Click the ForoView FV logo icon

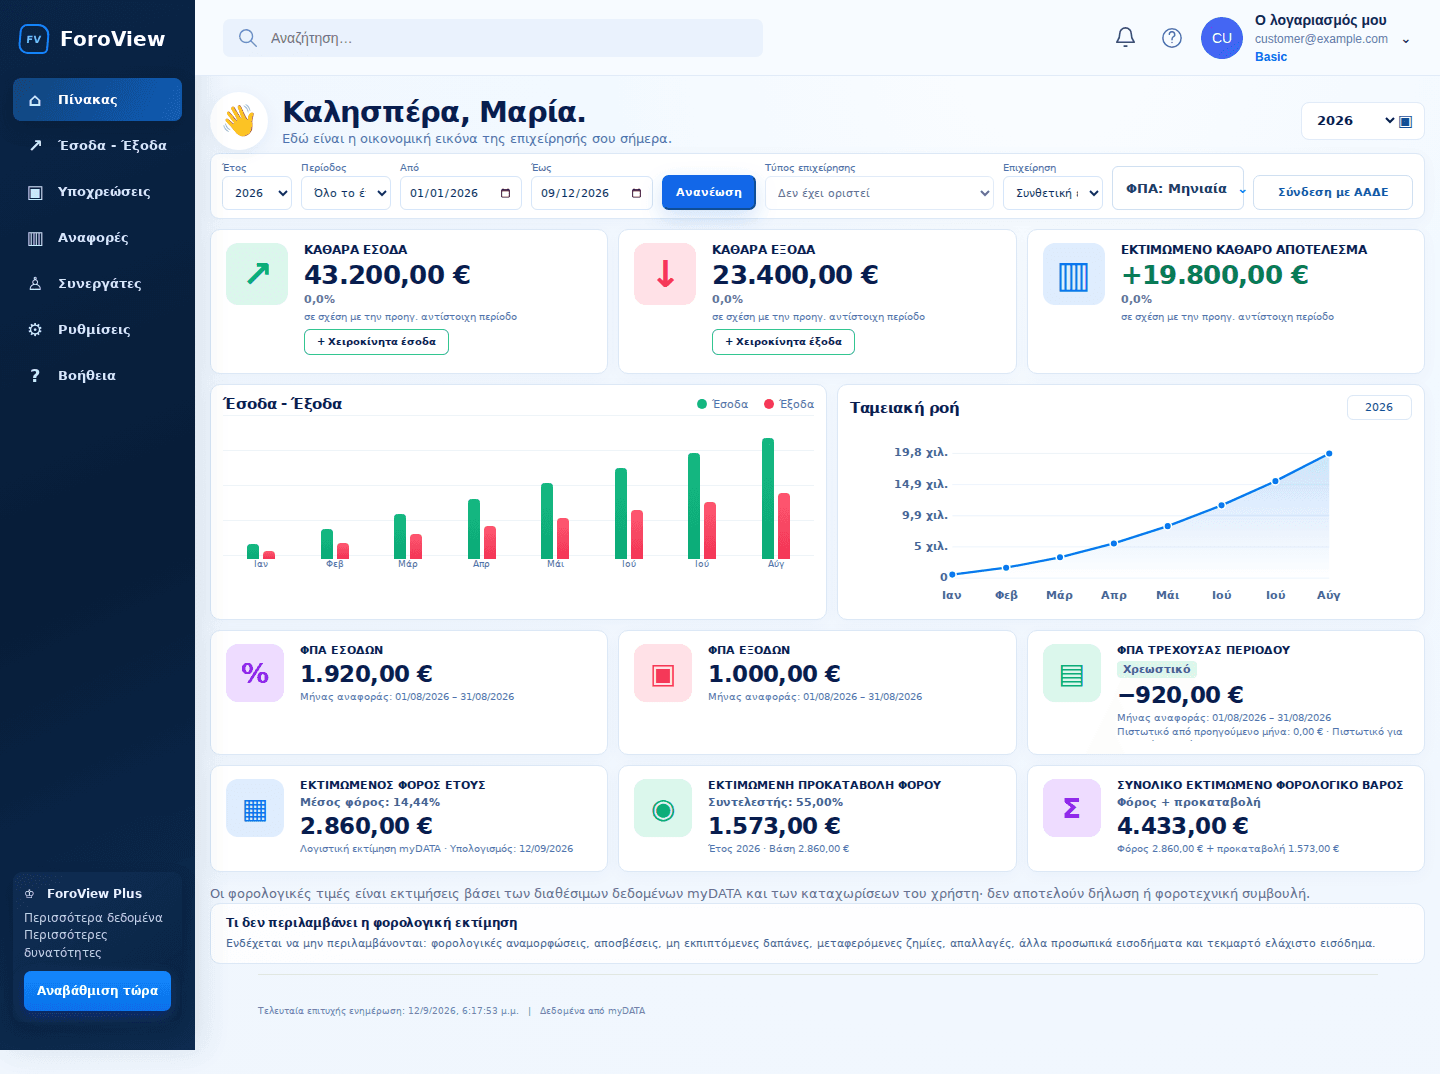click(x=34, y=39)
